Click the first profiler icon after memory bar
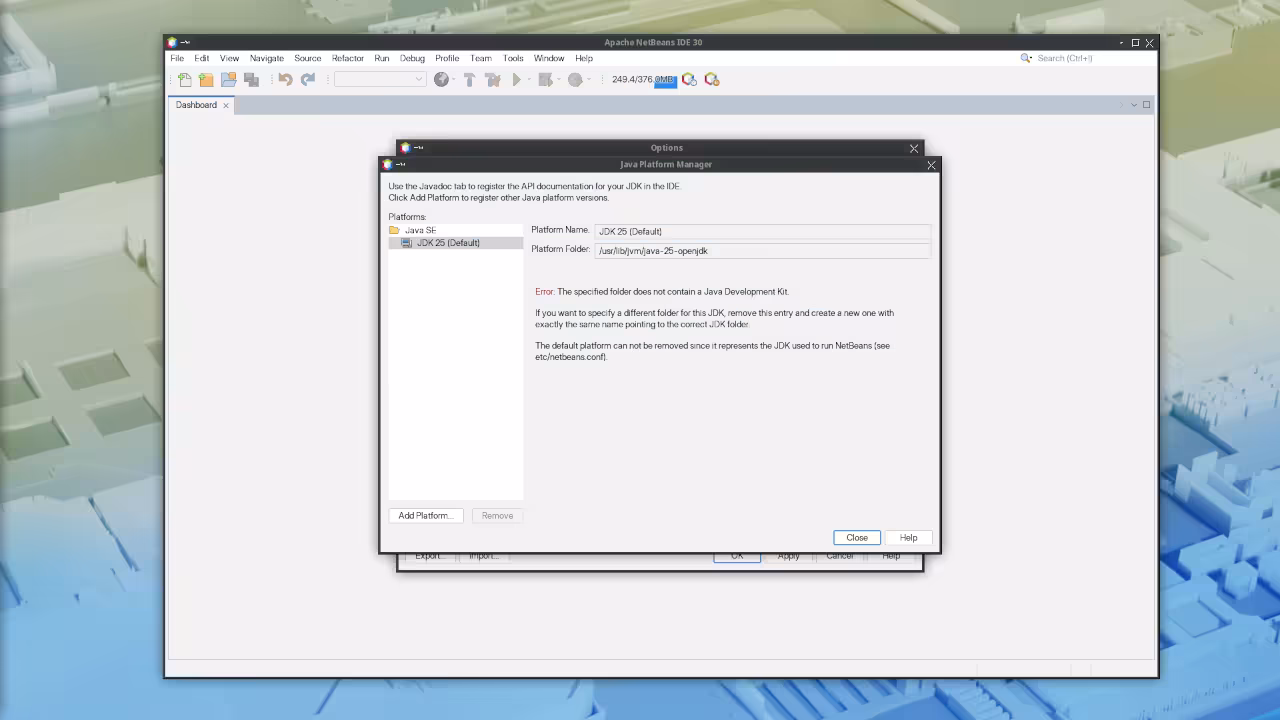Image resolution: width=1280 pixels, height=720 pixels. click(689, 80)
